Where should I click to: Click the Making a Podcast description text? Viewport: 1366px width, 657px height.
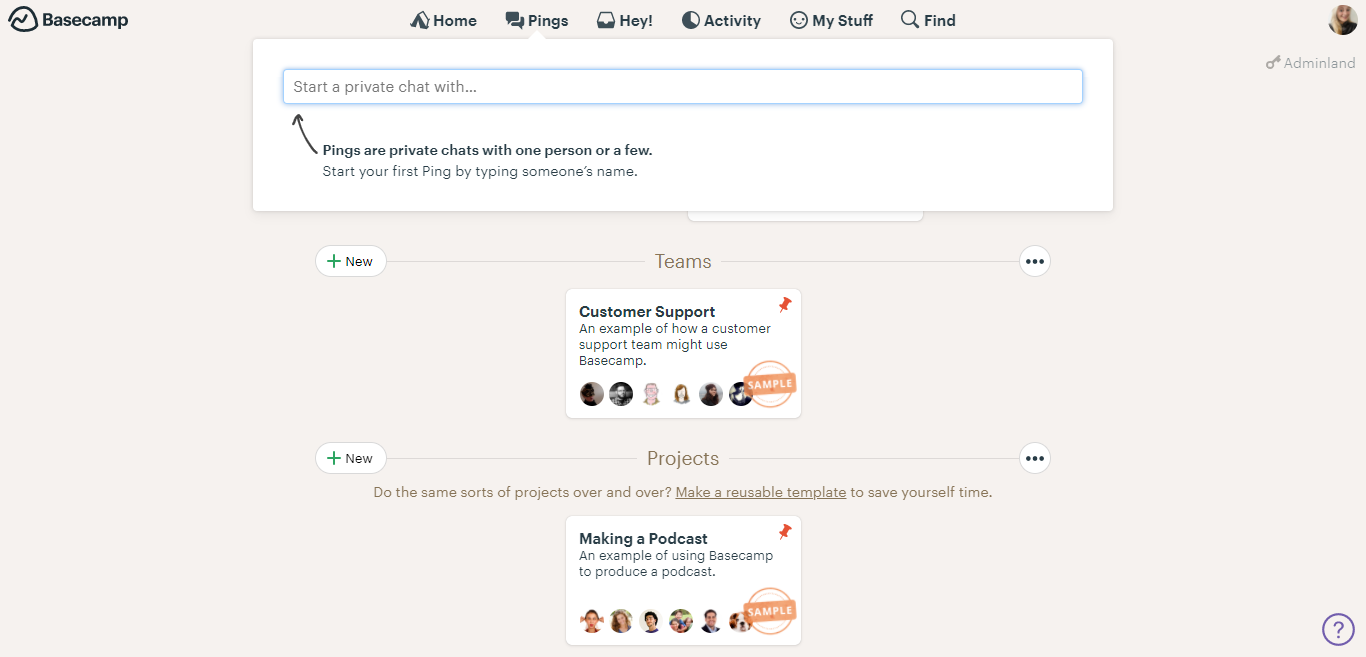click(676, 564)
